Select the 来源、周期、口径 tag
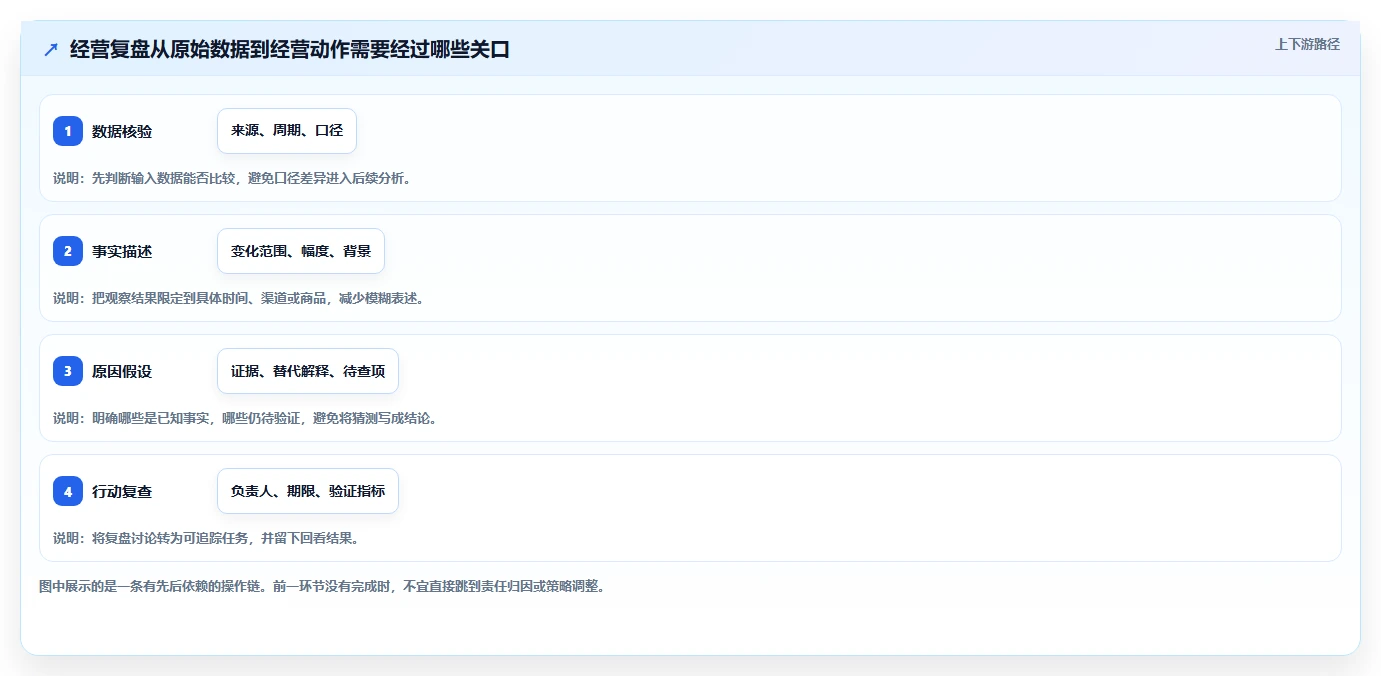 [287, 131]
